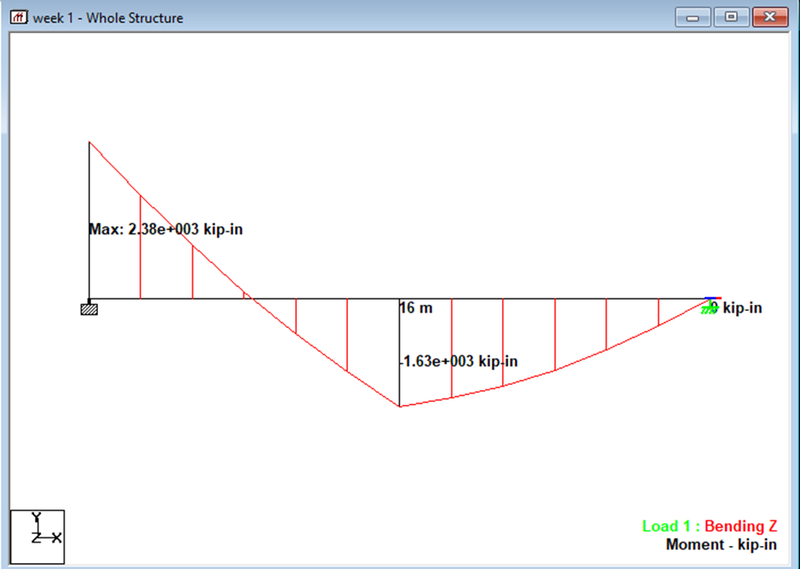
Task: Pick the top peak of the moment diagram
Action: pyautogui.click(x=90, y=143)
